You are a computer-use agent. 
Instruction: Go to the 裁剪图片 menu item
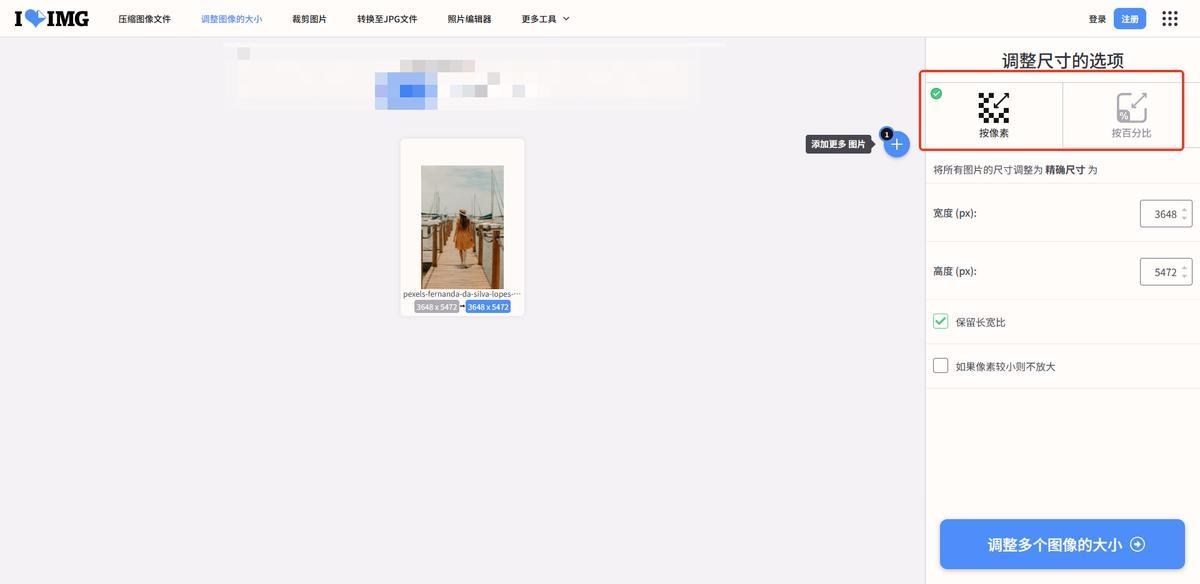click(309, 19)
